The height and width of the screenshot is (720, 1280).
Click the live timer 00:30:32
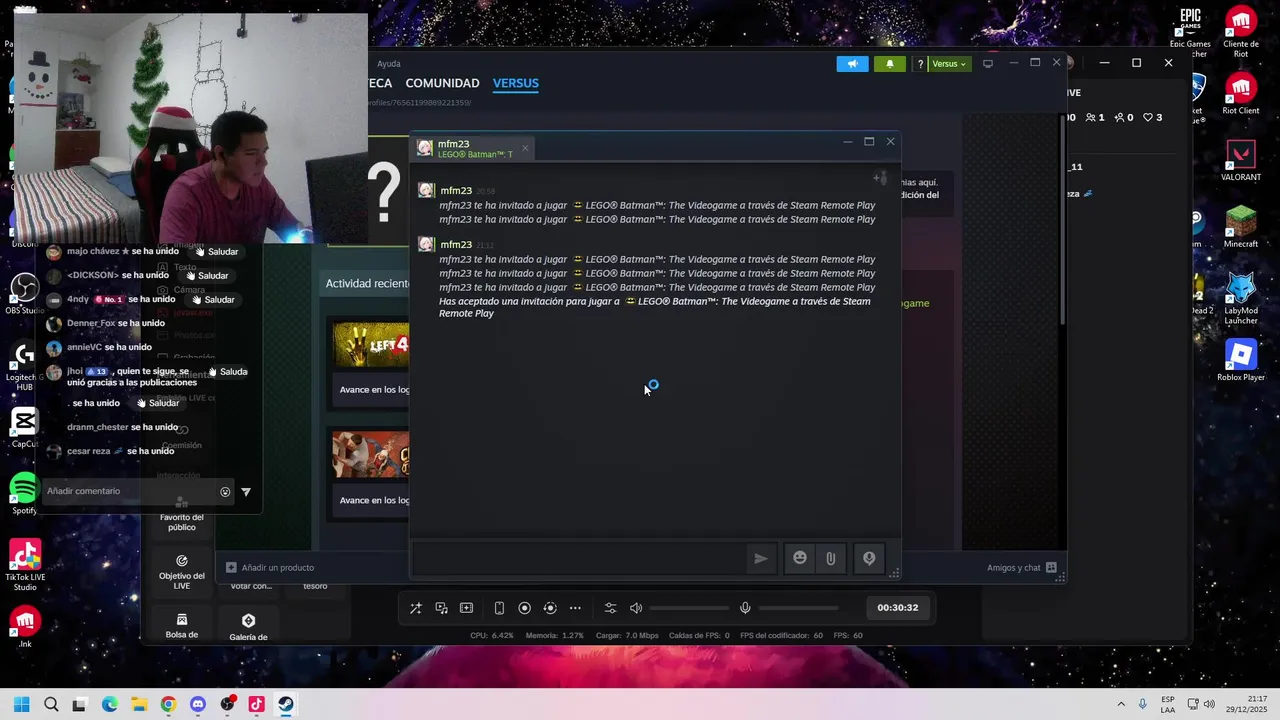(x=897, y=608)
